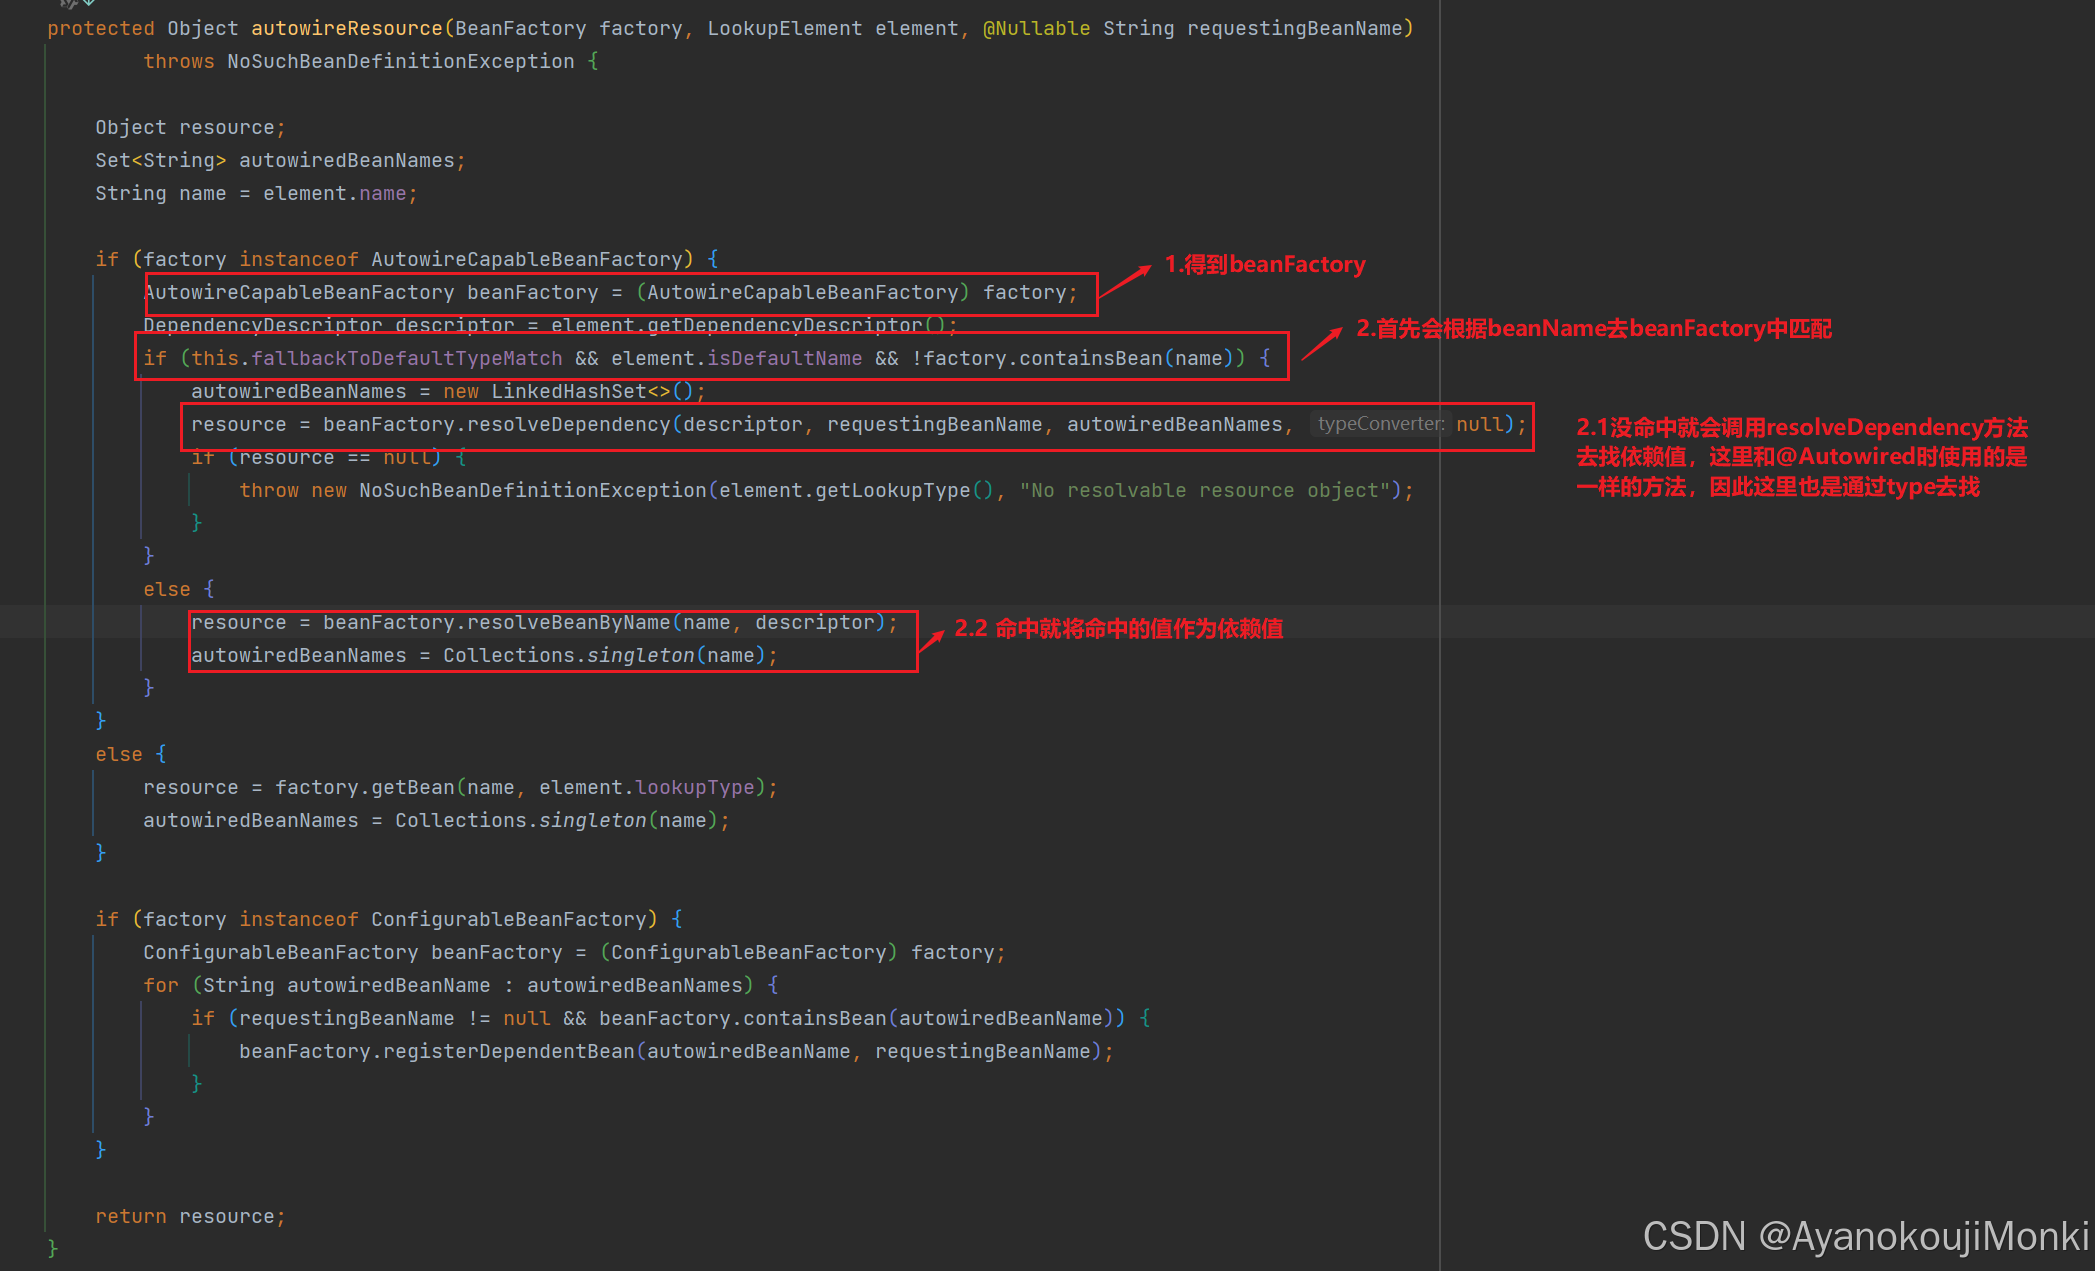Click the red annotation '1.得到beanFactory'
The image size is (2095, 1271).
coord(1264,264)
